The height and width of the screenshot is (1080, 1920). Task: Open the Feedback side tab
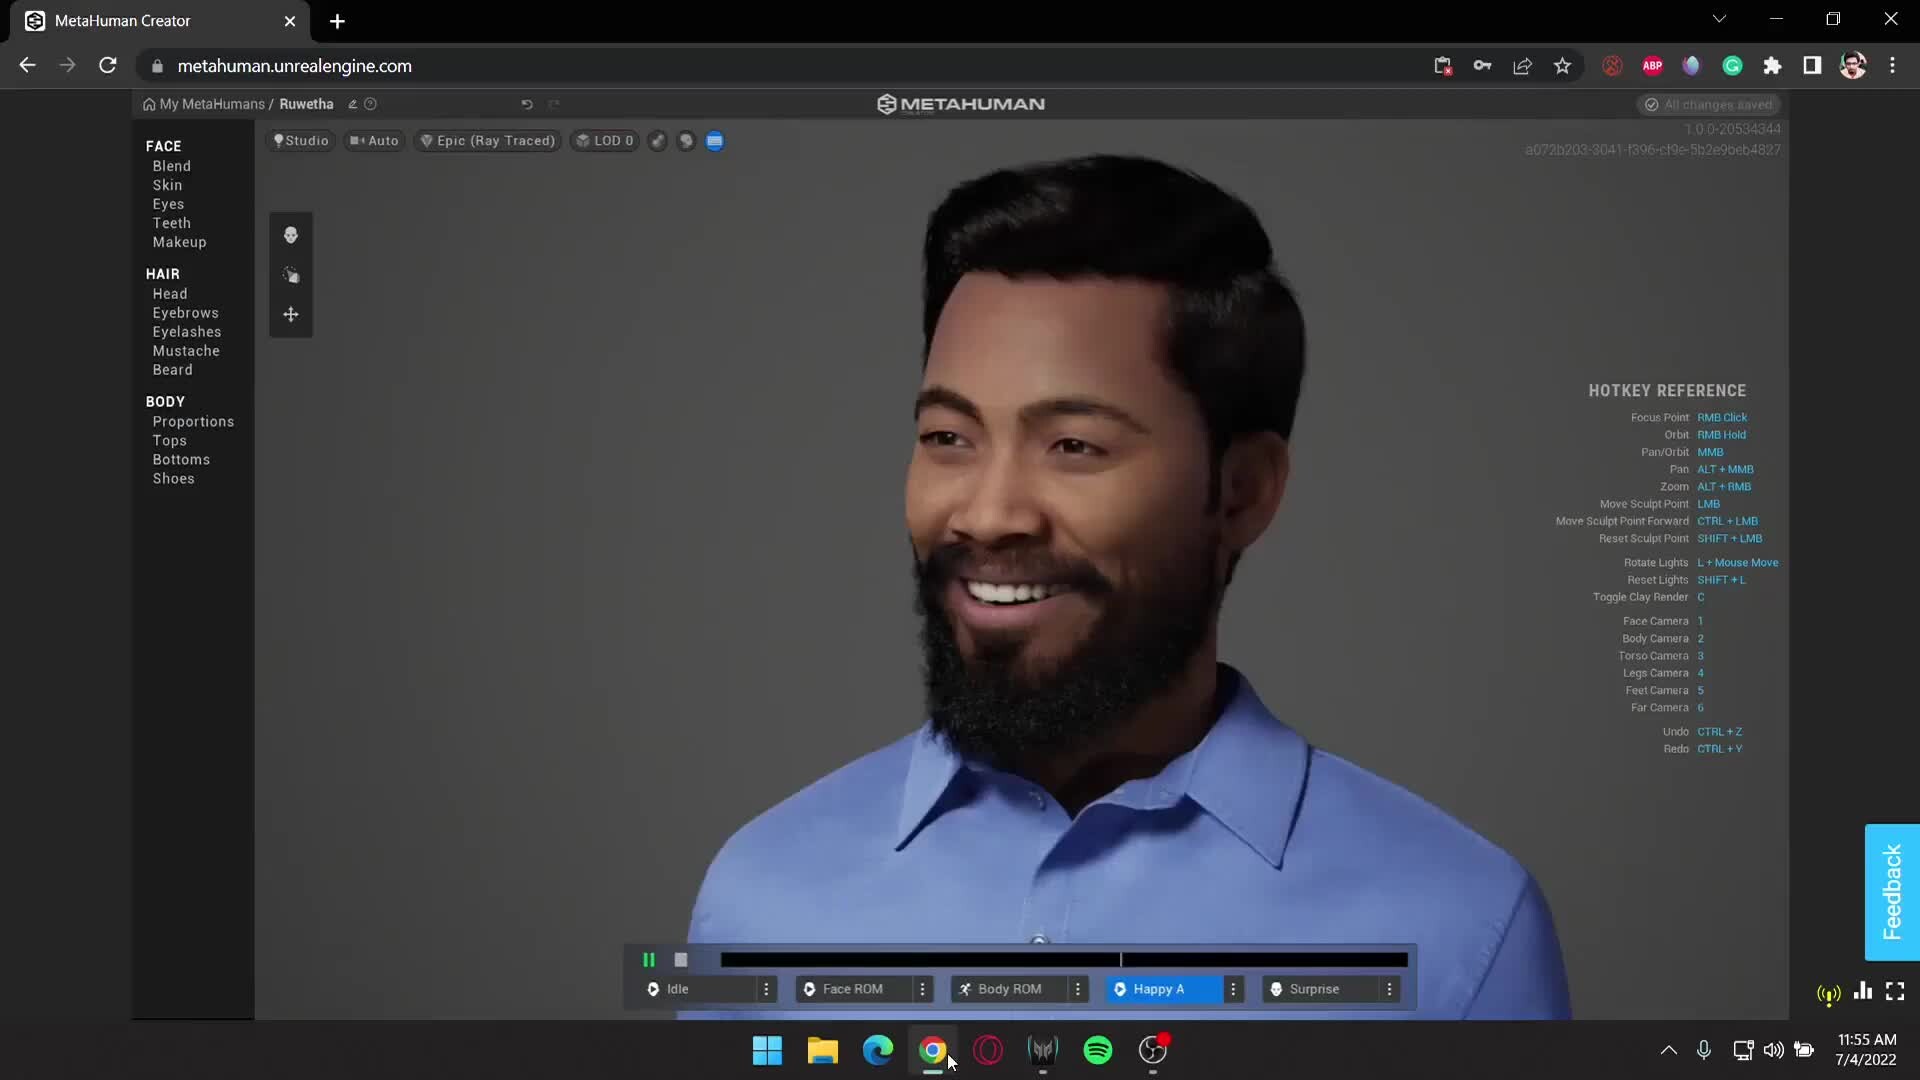pos(1891,892)
